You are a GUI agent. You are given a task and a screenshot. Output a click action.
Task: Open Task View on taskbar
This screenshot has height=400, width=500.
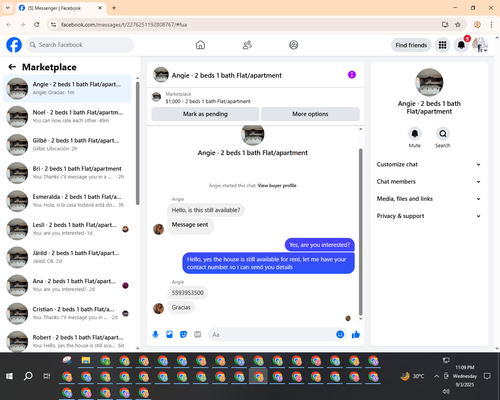(x=47, y=376)
